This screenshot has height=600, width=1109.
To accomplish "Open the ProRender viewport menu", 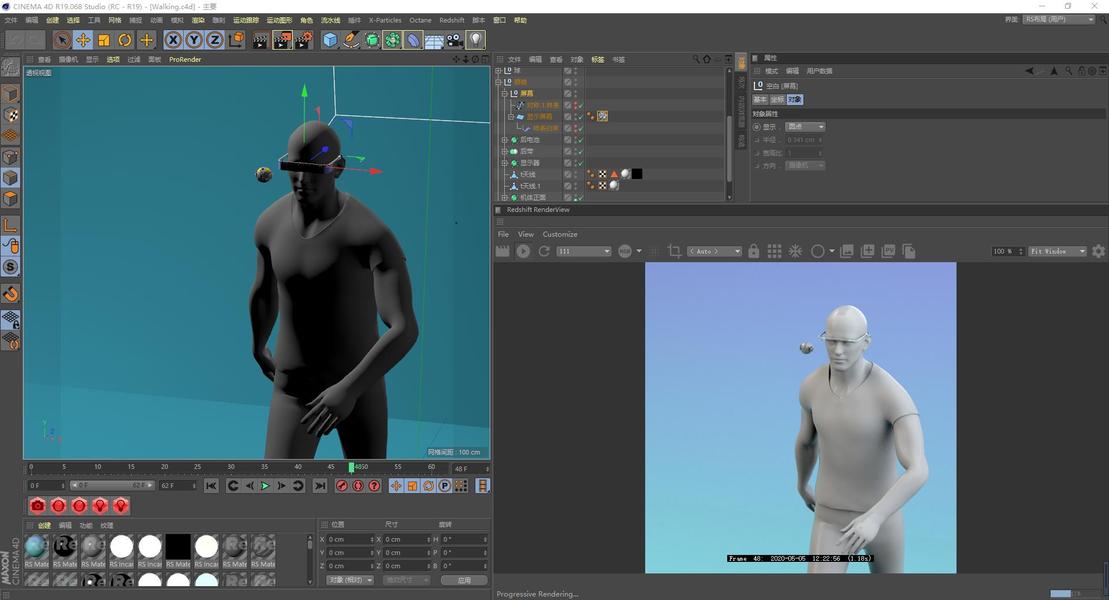I will click(x=185, y=59).
